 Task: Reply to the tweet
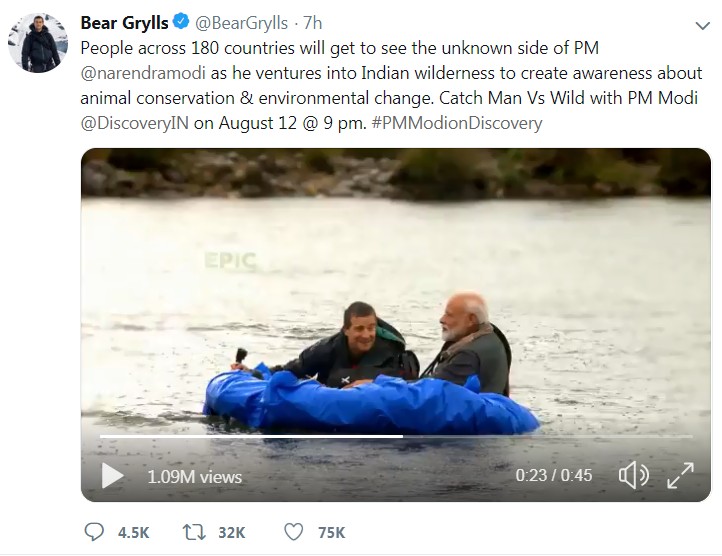pos(95,532)
